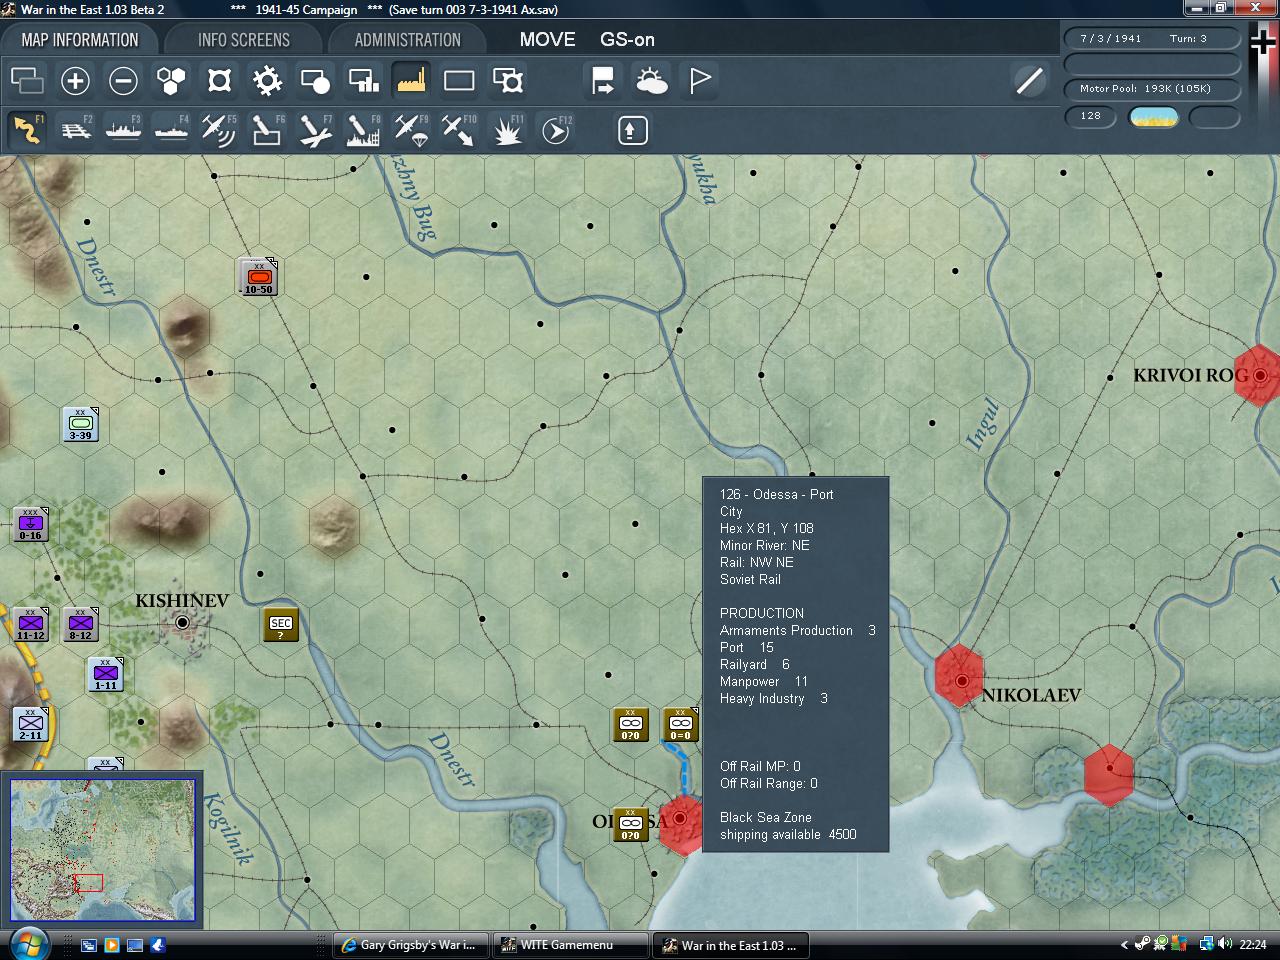1280x960 pixels.
Task: Select Air Drop paratrooper mode (F9)
Action: coord(411,130)
